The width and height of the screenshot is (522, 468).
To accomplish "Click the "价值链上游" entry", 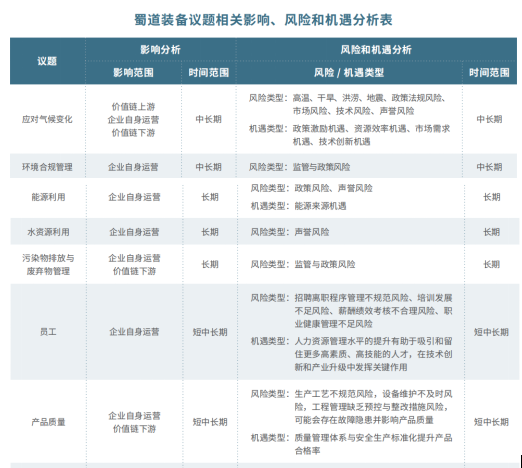I will 133,107.
